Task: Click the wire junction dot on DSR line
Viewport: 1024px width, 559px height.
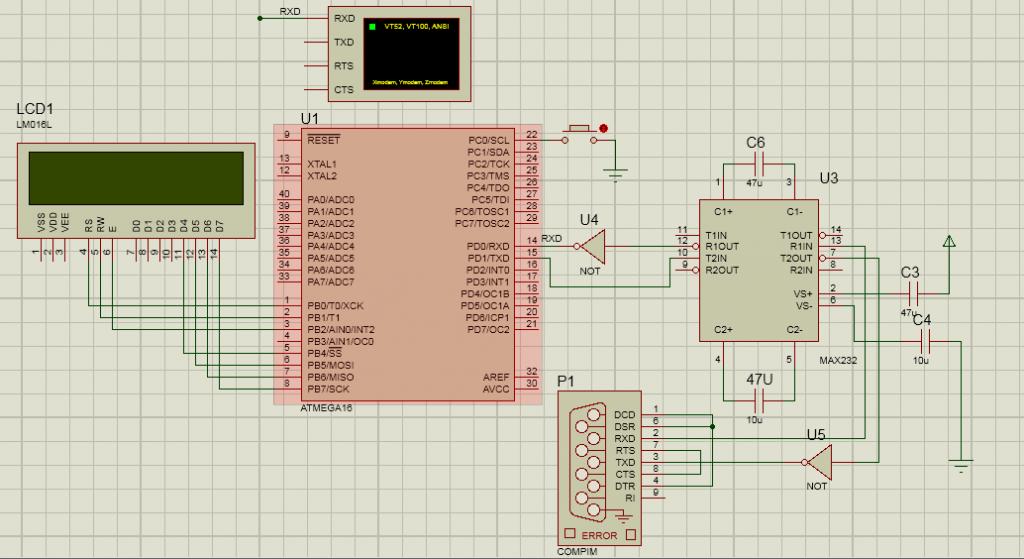Action: point(712,426)
